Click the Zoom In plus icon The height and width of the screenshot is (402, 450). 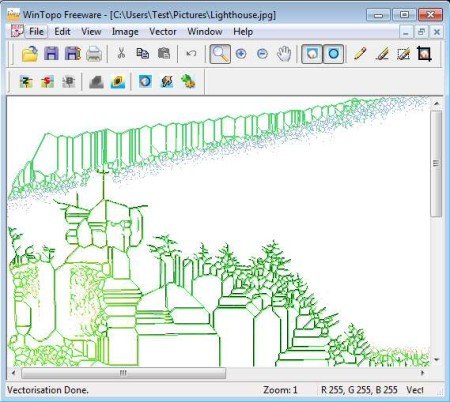(241, 54)
